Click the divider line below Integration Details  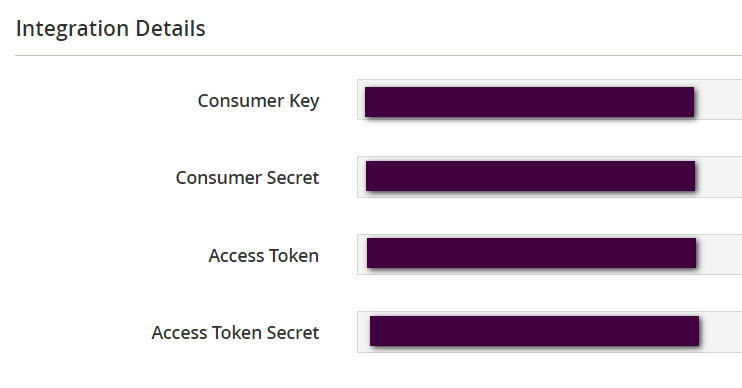click(379, 55)
